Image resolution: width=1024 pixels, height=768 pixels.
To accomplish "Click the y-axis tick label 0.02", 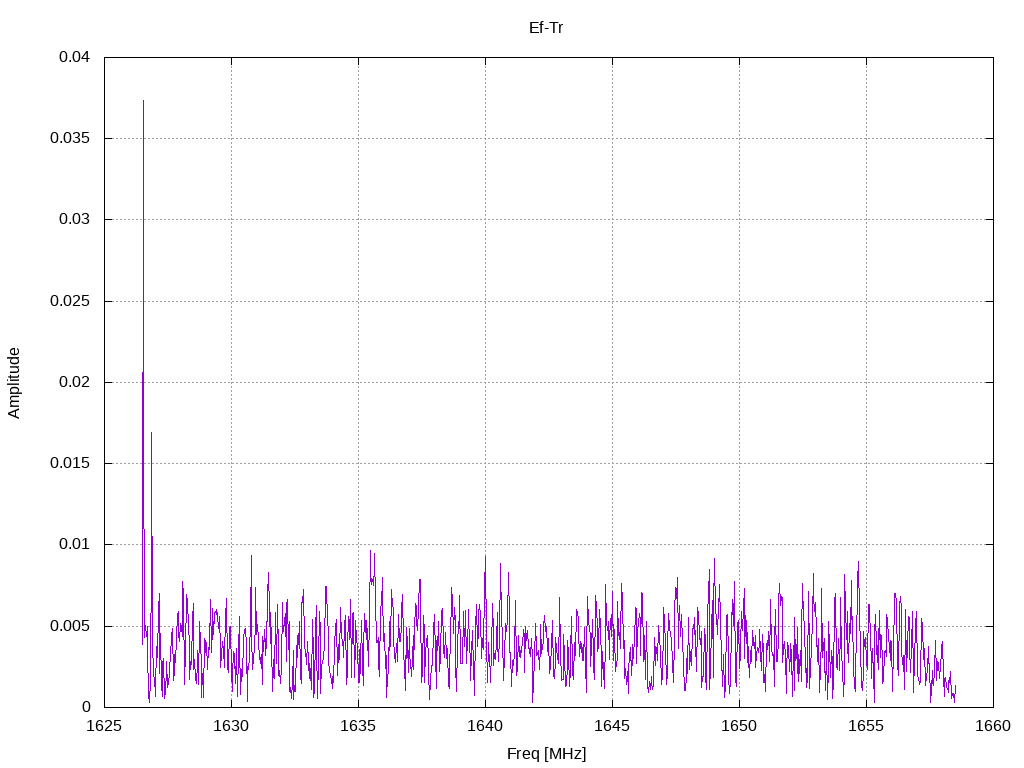I will coord(74,382).
